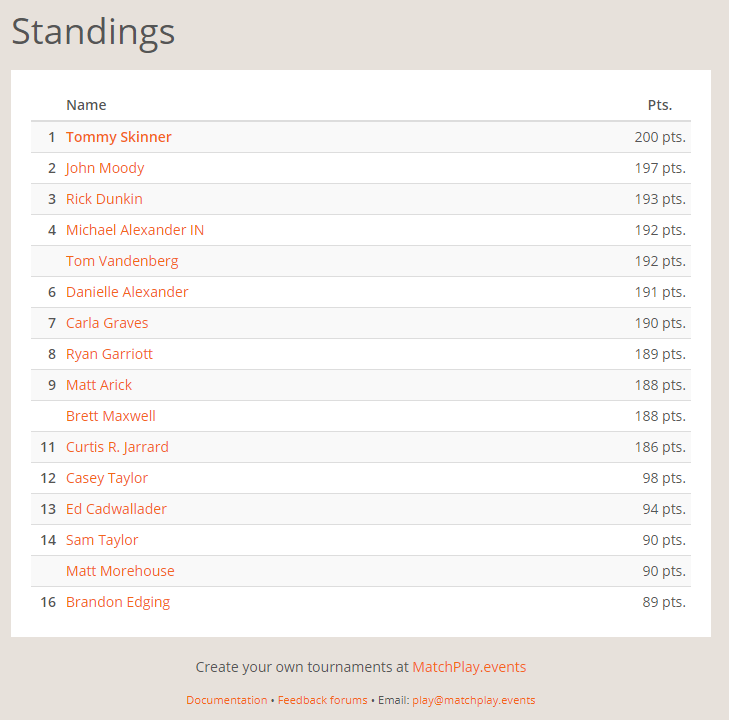View Ryan Garriott's details
This screenshot has width=729, height=720.
pos(109,354)
